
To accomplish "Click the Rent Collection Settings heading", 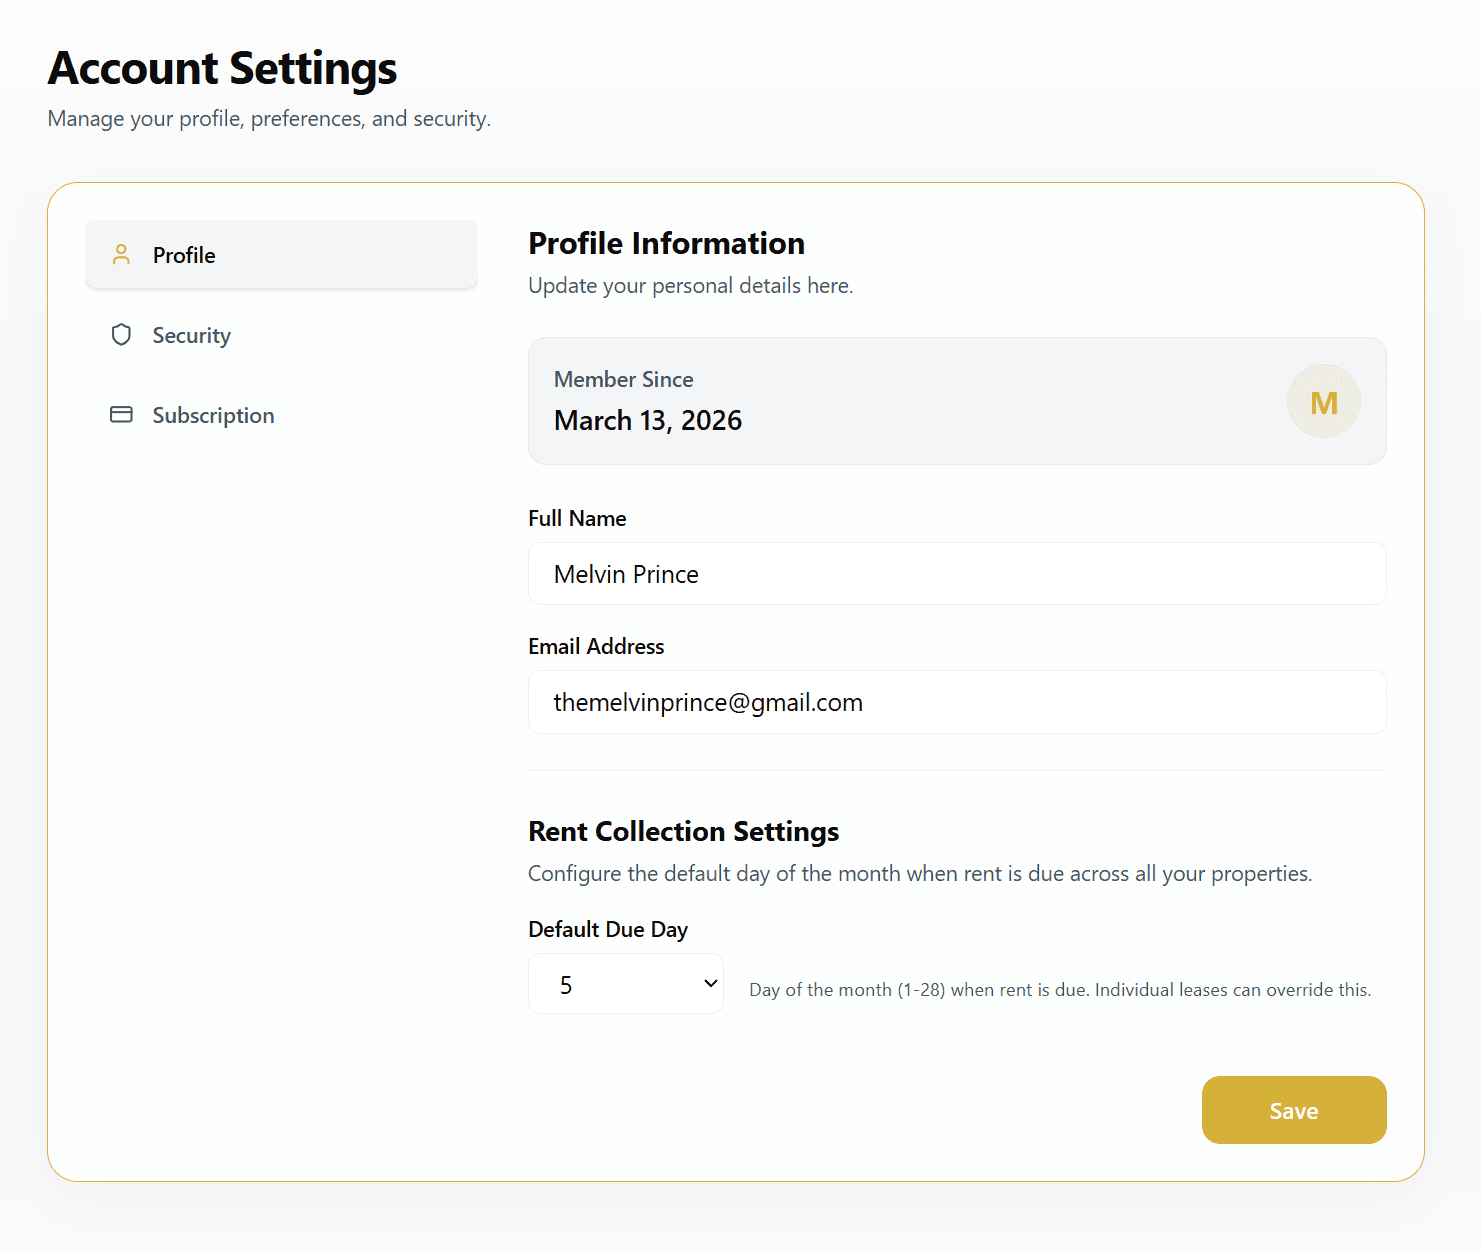I will pos(683,831).
